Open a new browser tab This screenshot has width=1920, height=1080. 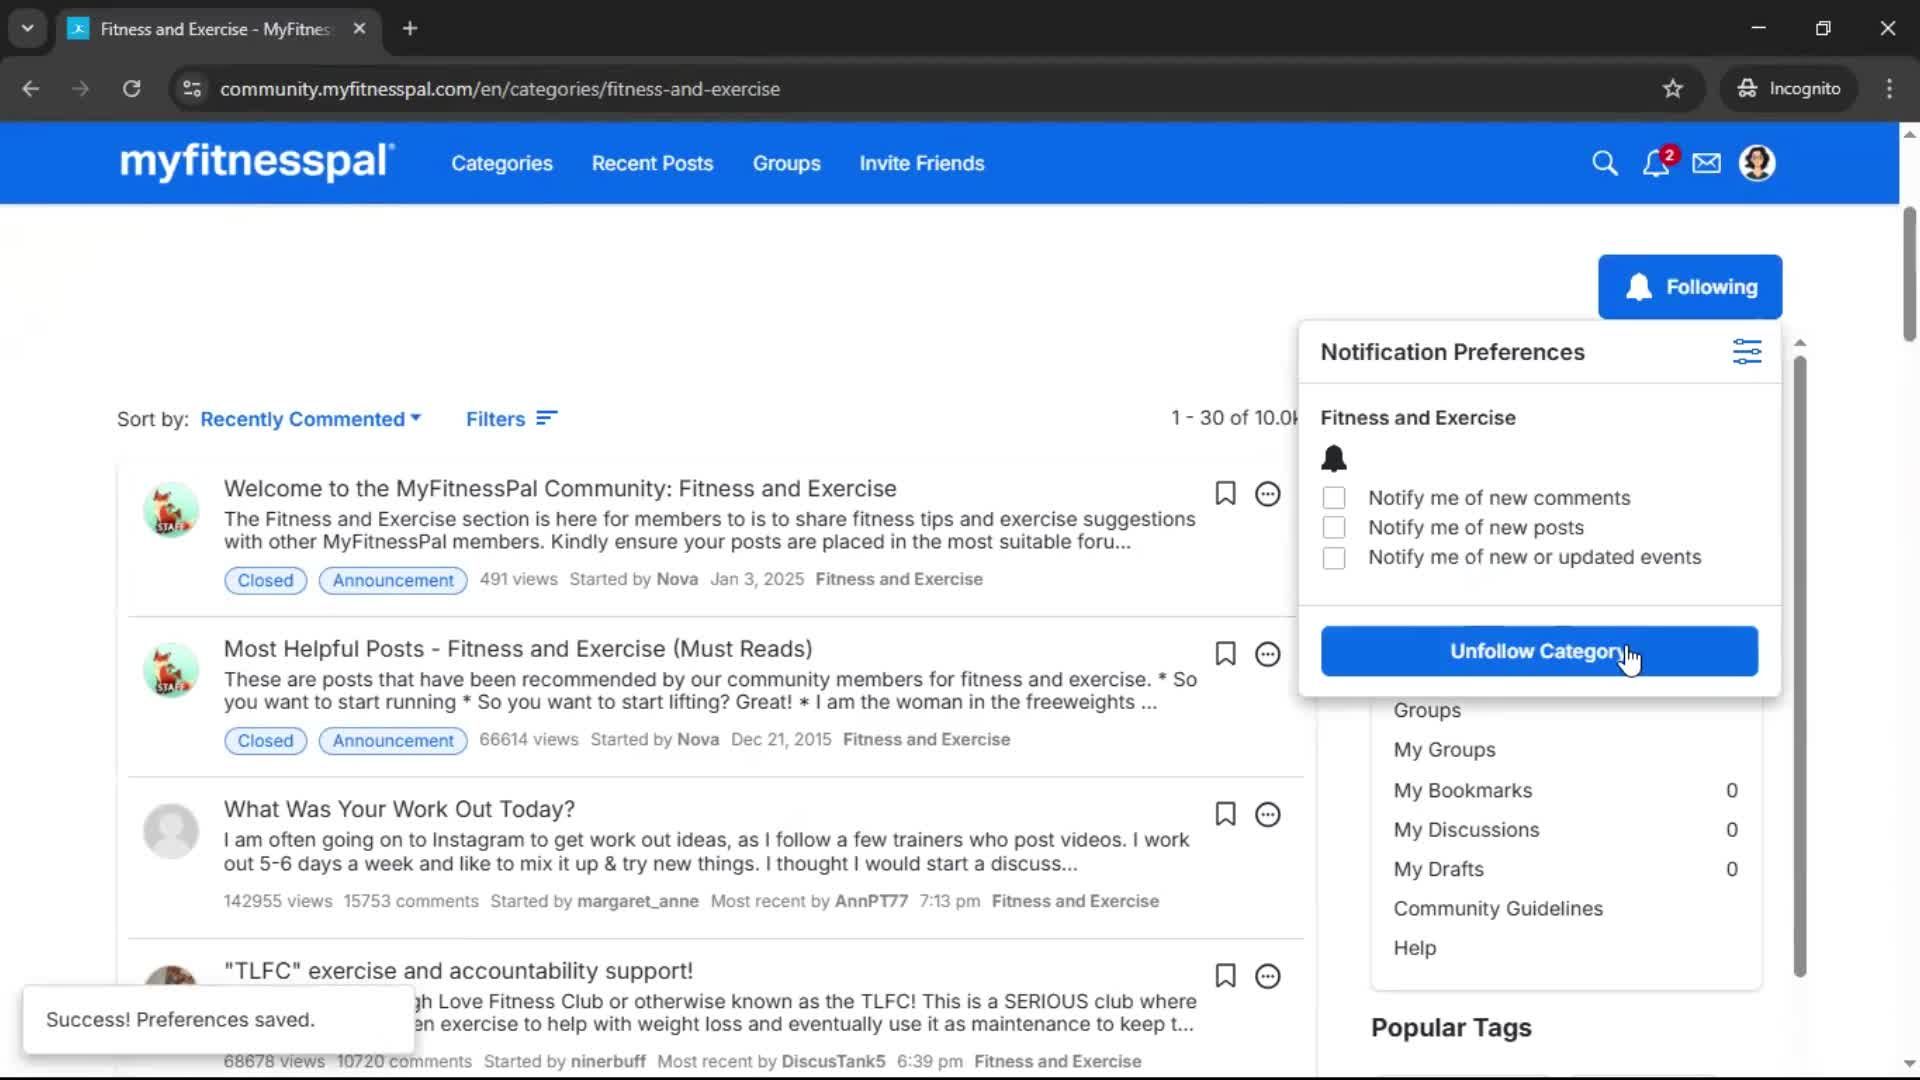tap(409, 28)
